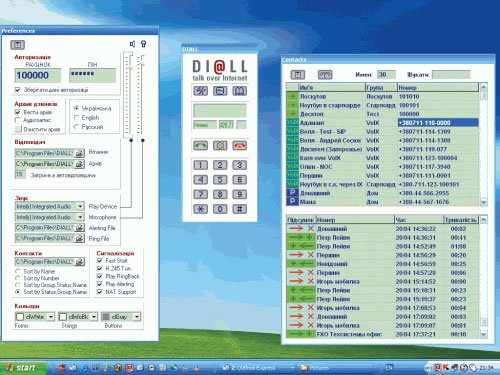Screen dimensions: 500x375
Task: Click the microphone icon in Preferences
Action: click(144, 44)
